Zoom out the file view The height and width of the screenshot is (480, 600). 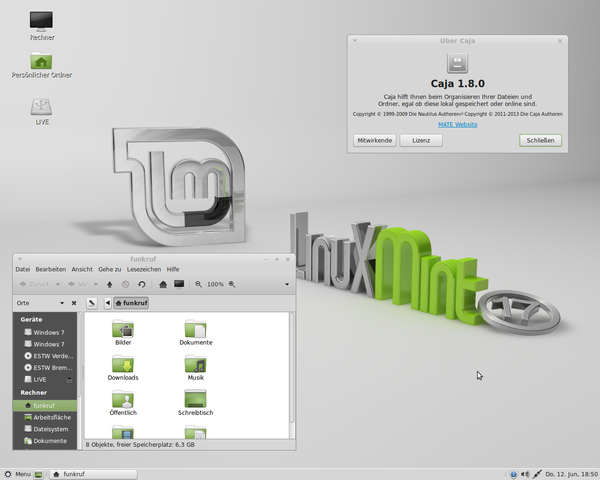coord(199,284)
